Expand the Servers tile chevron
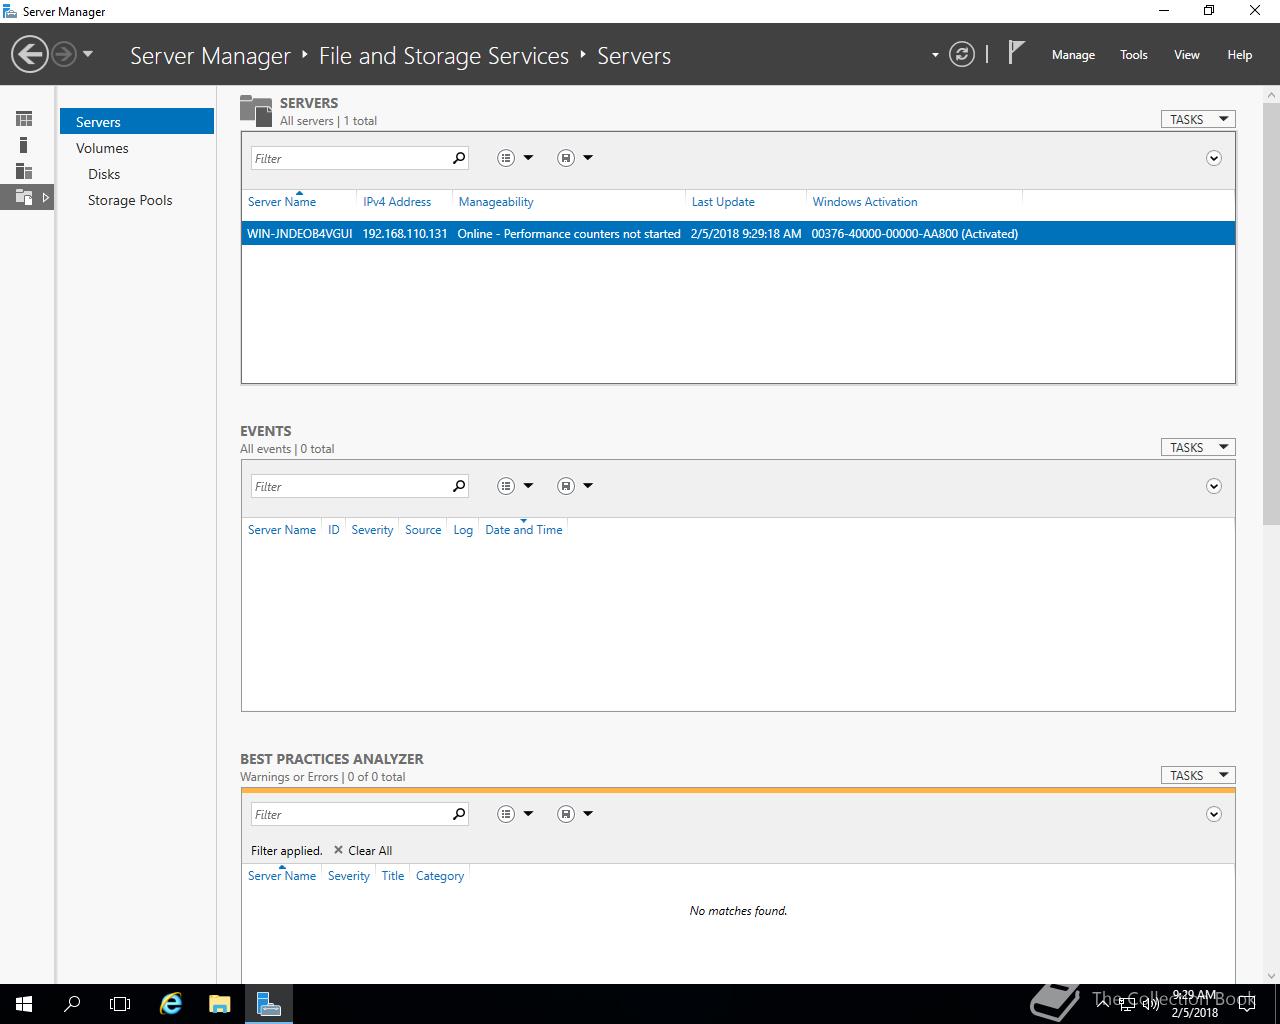 1213,158
